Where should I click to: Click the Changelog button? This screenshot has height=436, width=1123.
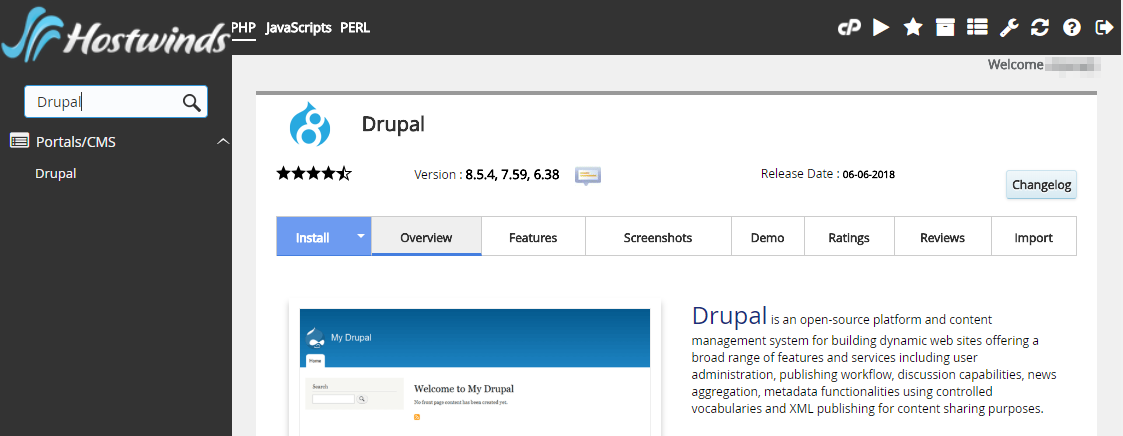[1041, 185]
